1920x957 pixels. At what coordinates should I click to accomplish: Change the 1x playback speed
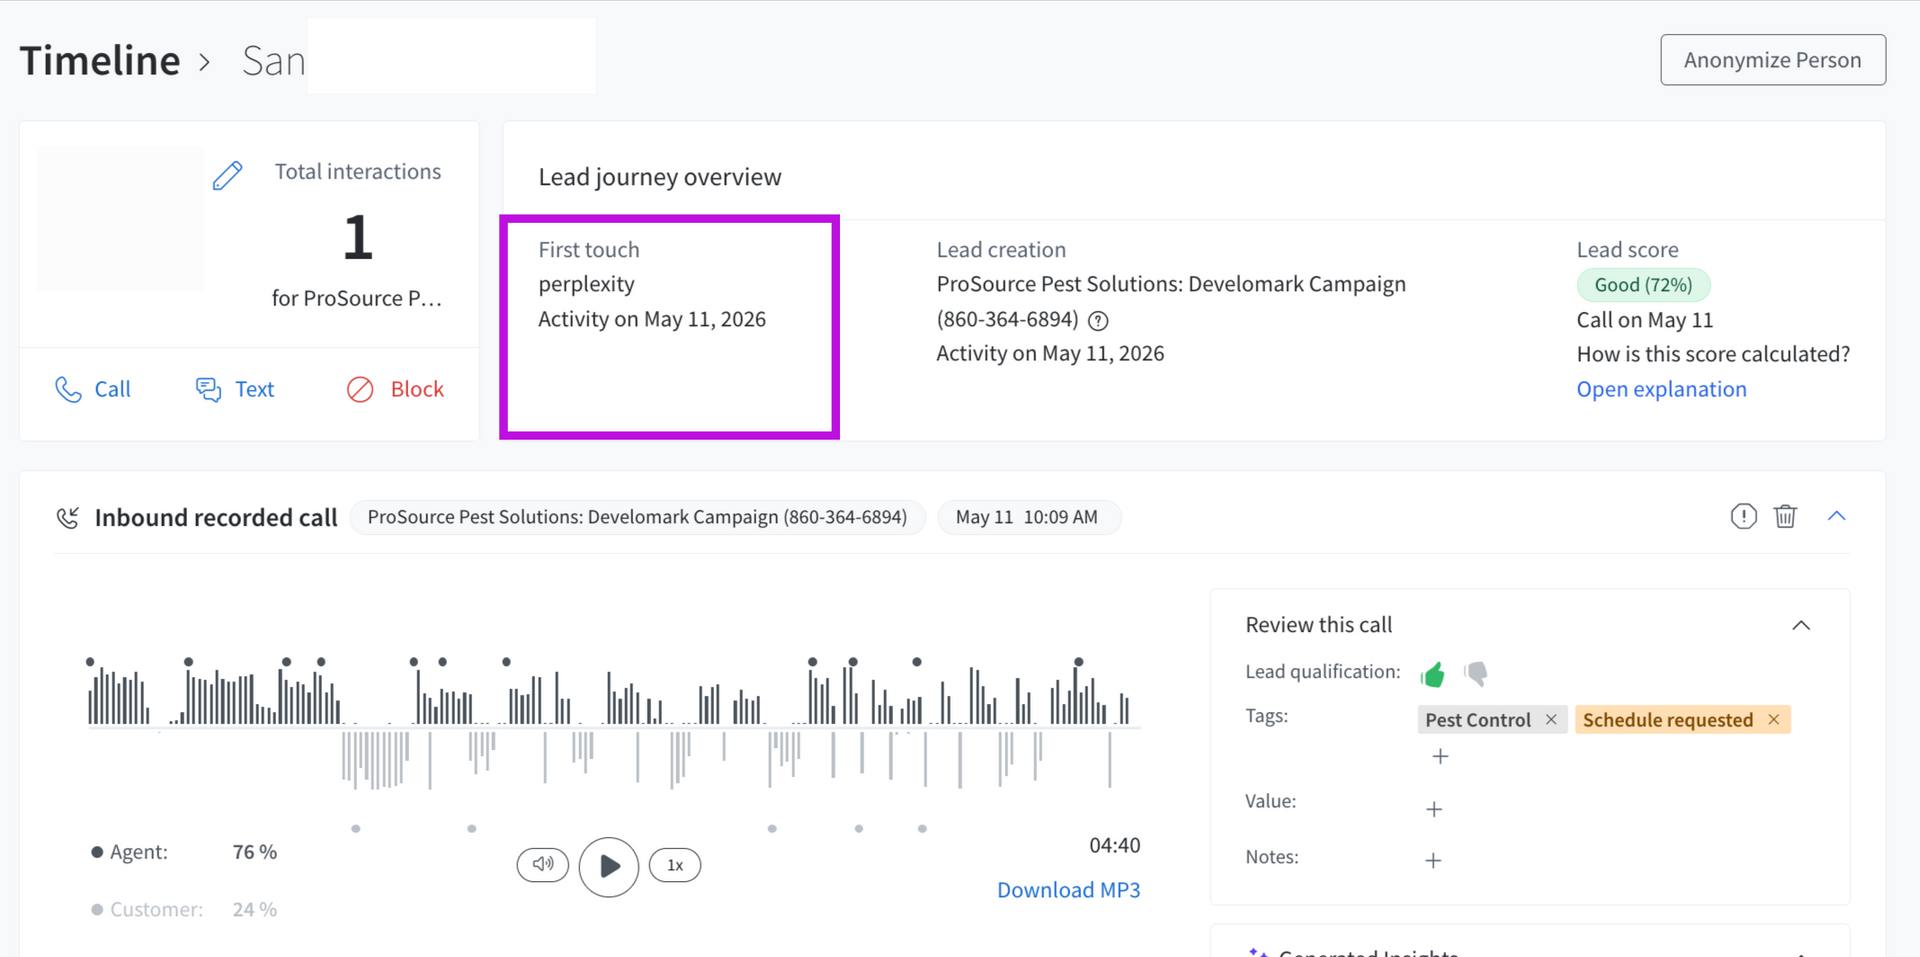[x=675, y=865]
